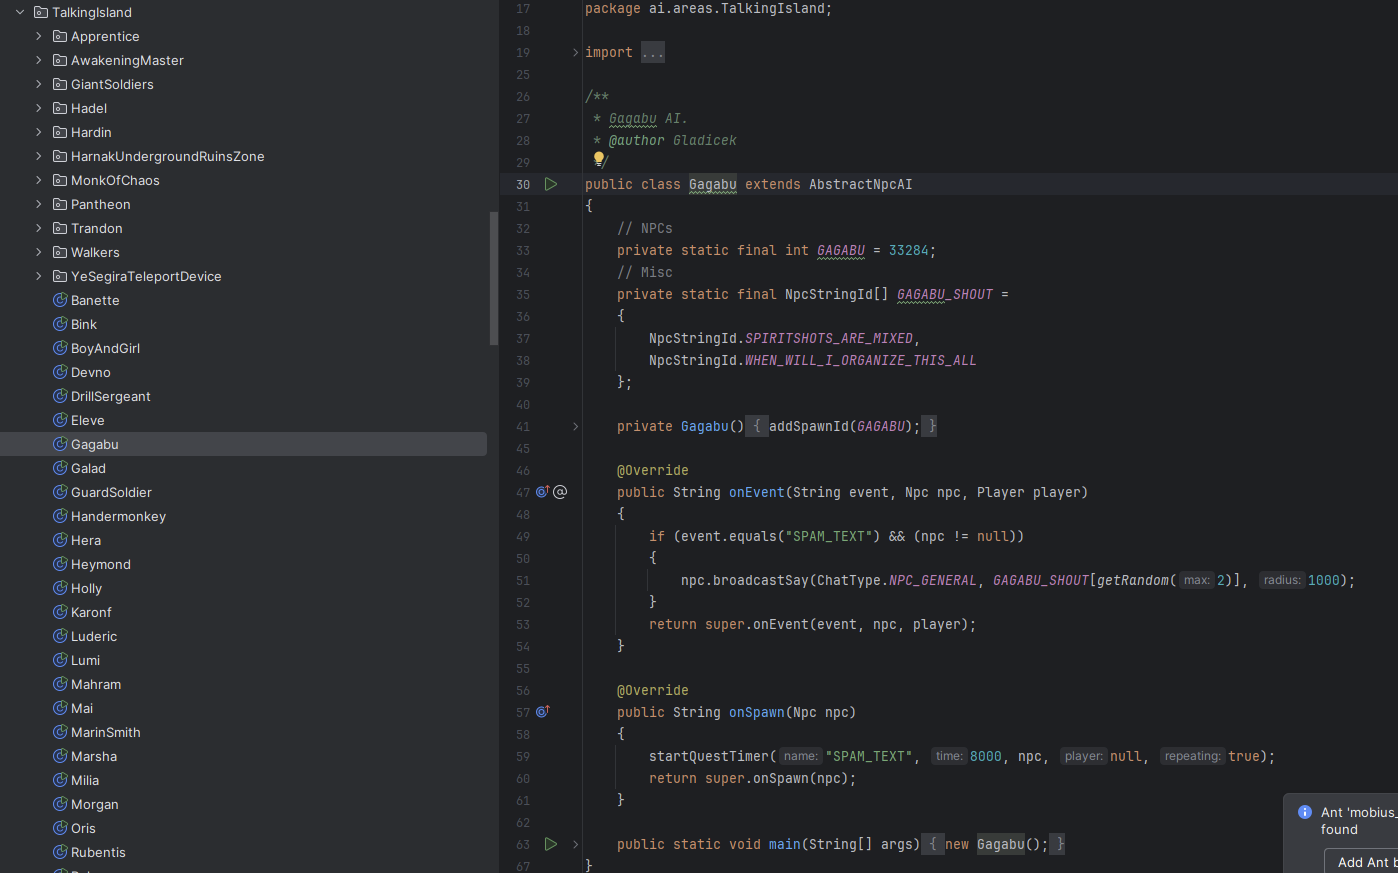Image resolution: width=1398 pixels, height=873 pixels.
Task: Click AbstractNpcAI in the class declaration
Action: [860, 184]
